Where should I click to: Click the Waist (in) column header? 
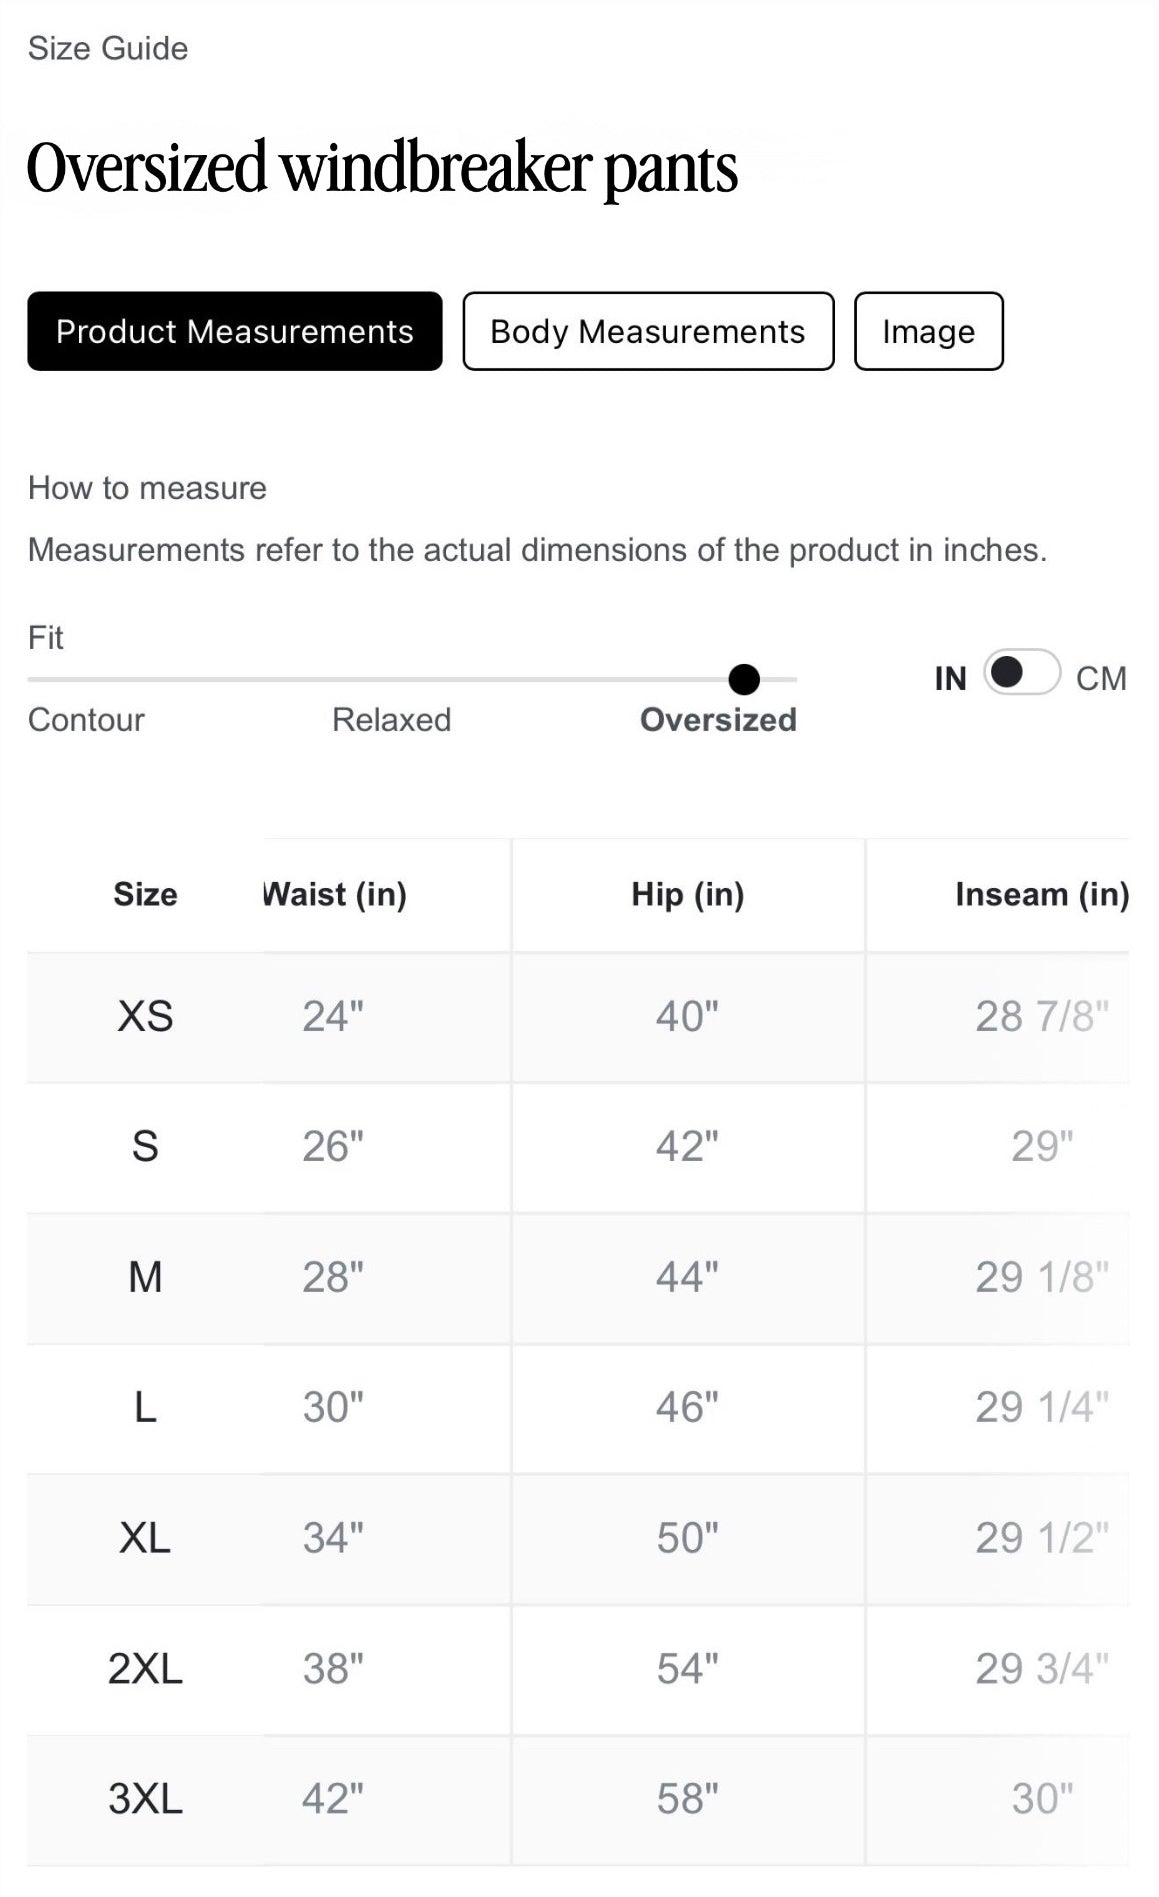point(335,894)
